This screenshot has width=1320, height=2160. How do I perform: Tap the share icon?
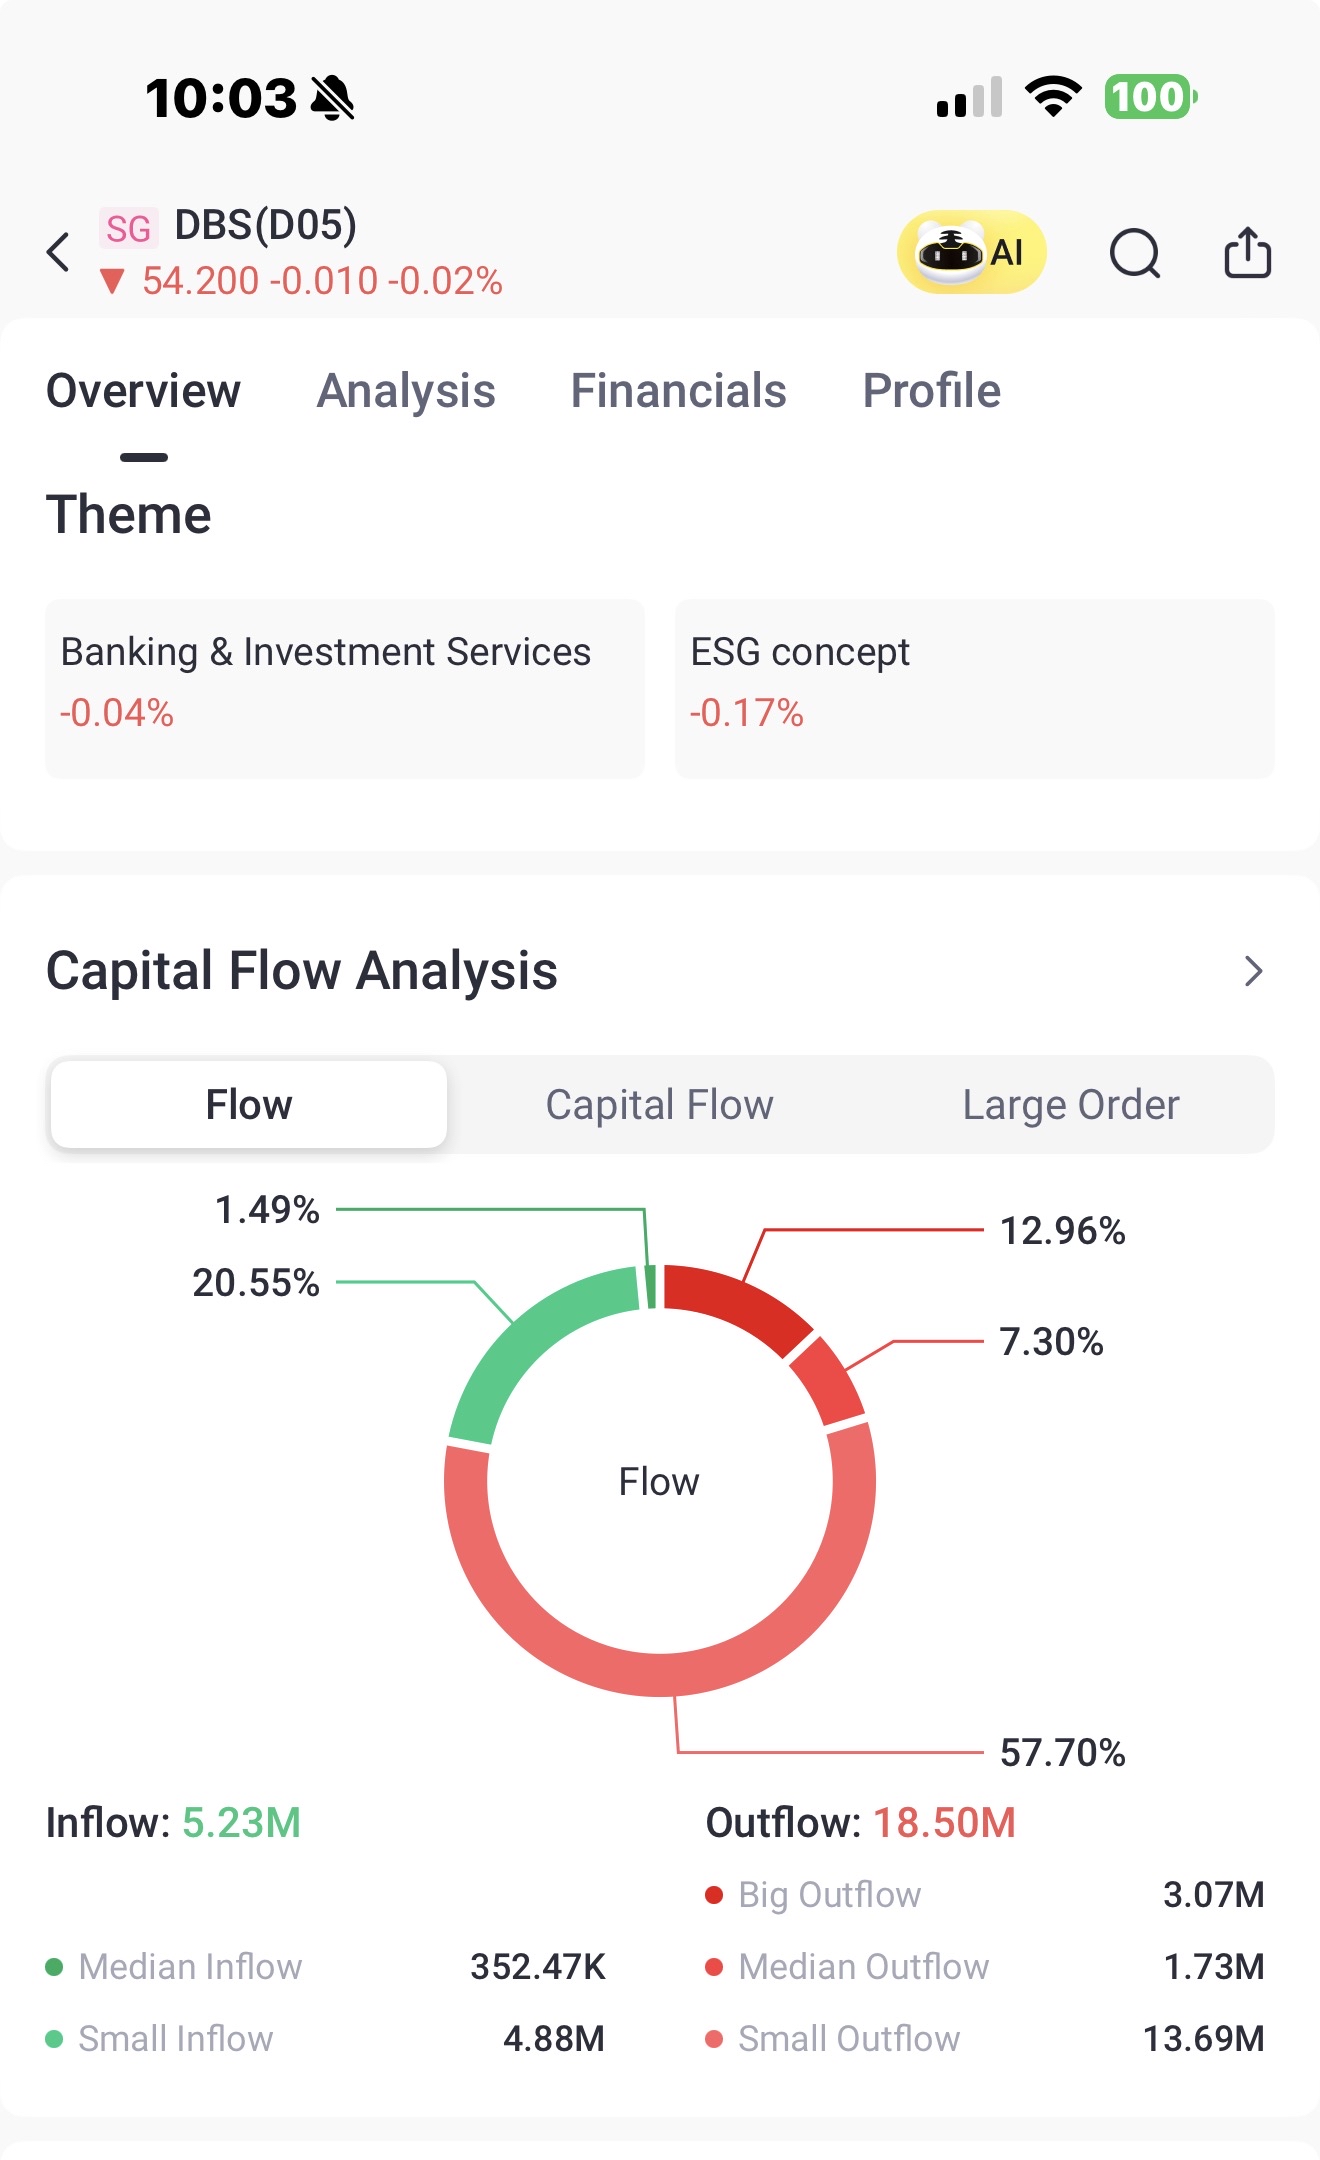[x=1247, y=252]
